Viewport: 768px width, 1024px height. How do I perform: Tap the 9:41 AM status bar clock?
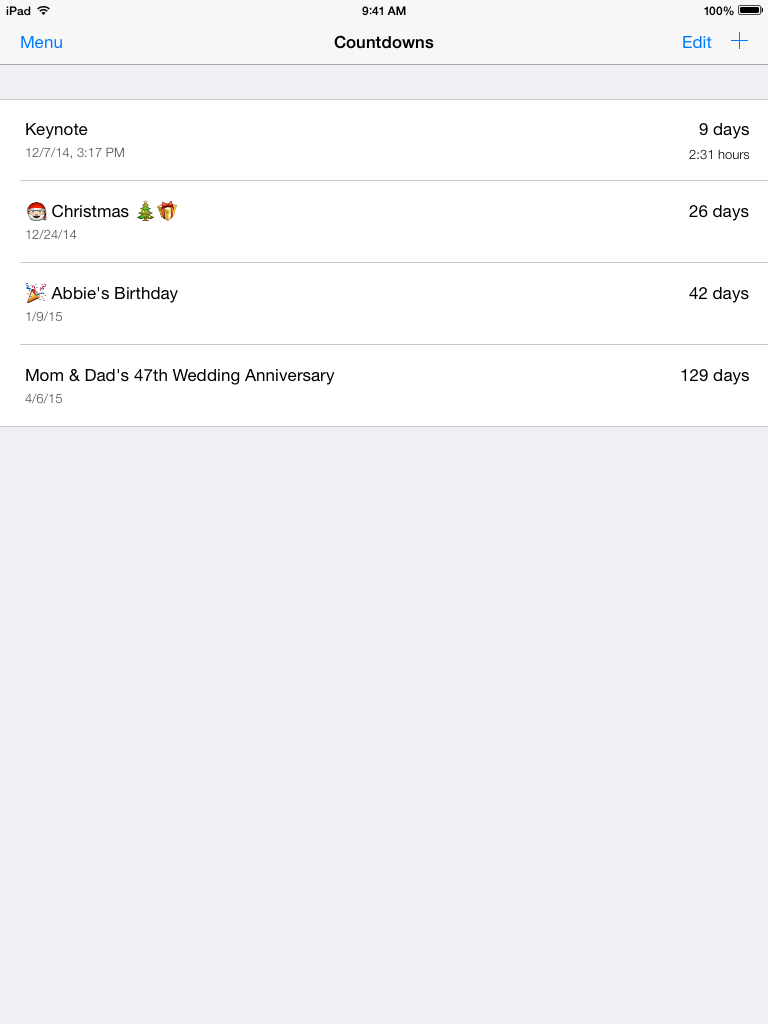pos(384,10)
